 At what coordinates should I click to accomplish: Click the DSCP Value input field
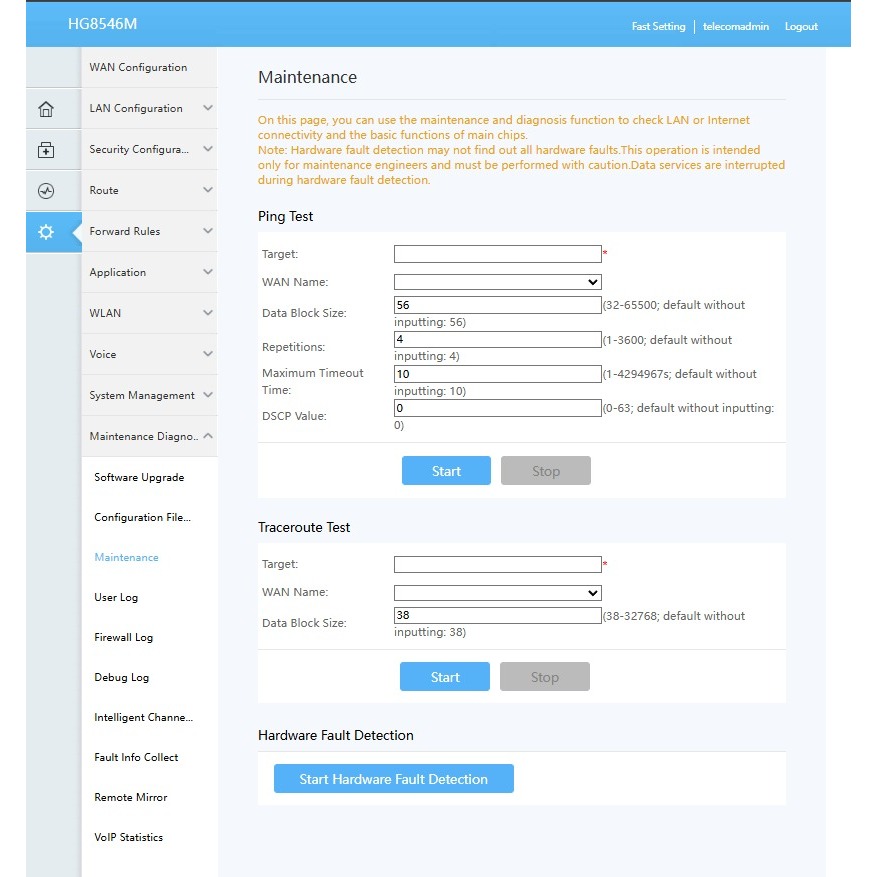click(x=497, y=408)
